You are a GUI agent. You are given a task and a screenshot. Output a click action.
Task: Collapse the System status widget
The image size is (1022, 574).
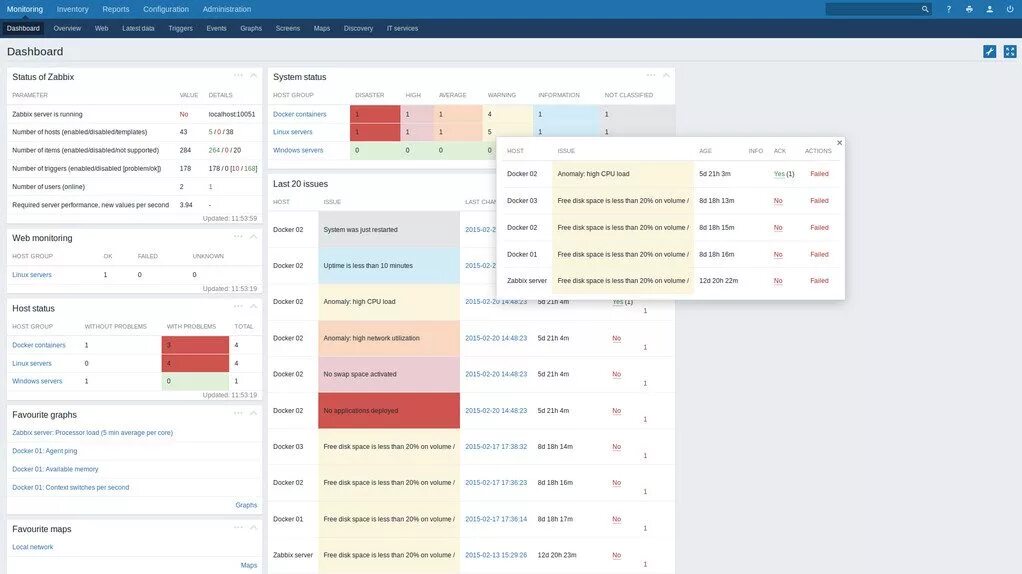666,76
